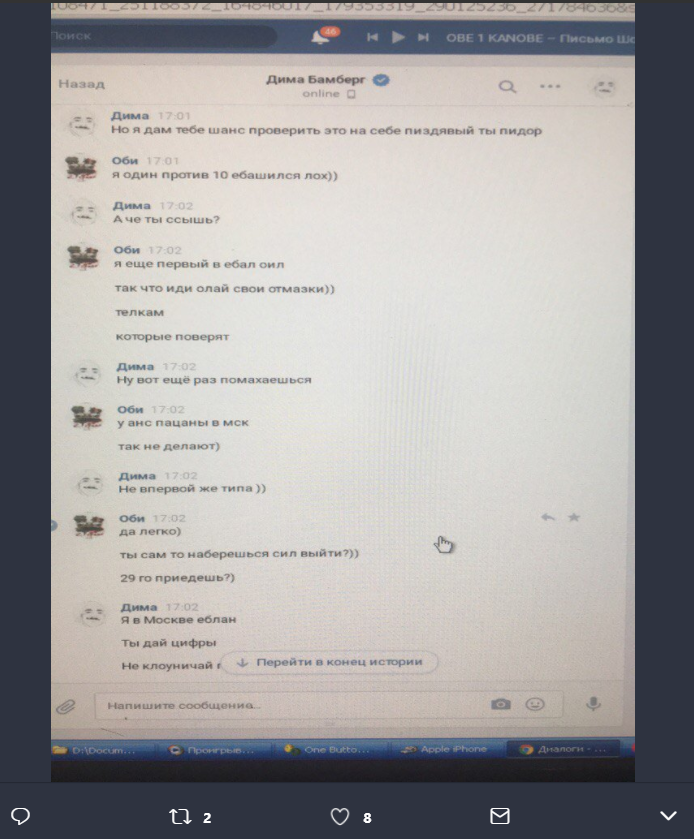Play the current audio track
The image size is (694, 839).
pos(398,37)
